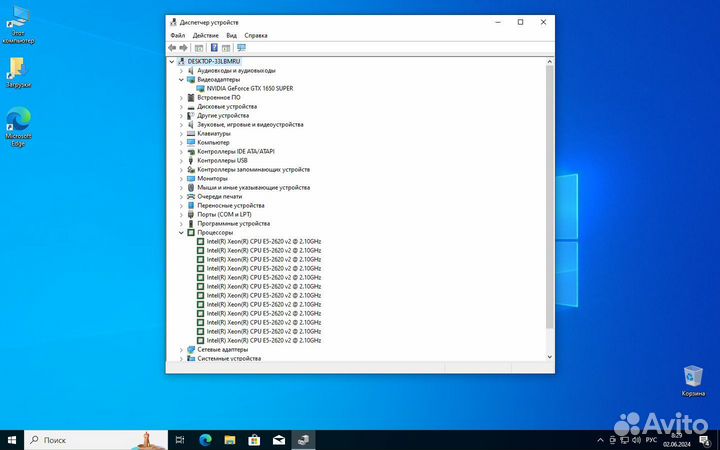Click the mouse icon beside Мыши и иные указывающие устройства
The image size is (720, 450).
point(191,187)
